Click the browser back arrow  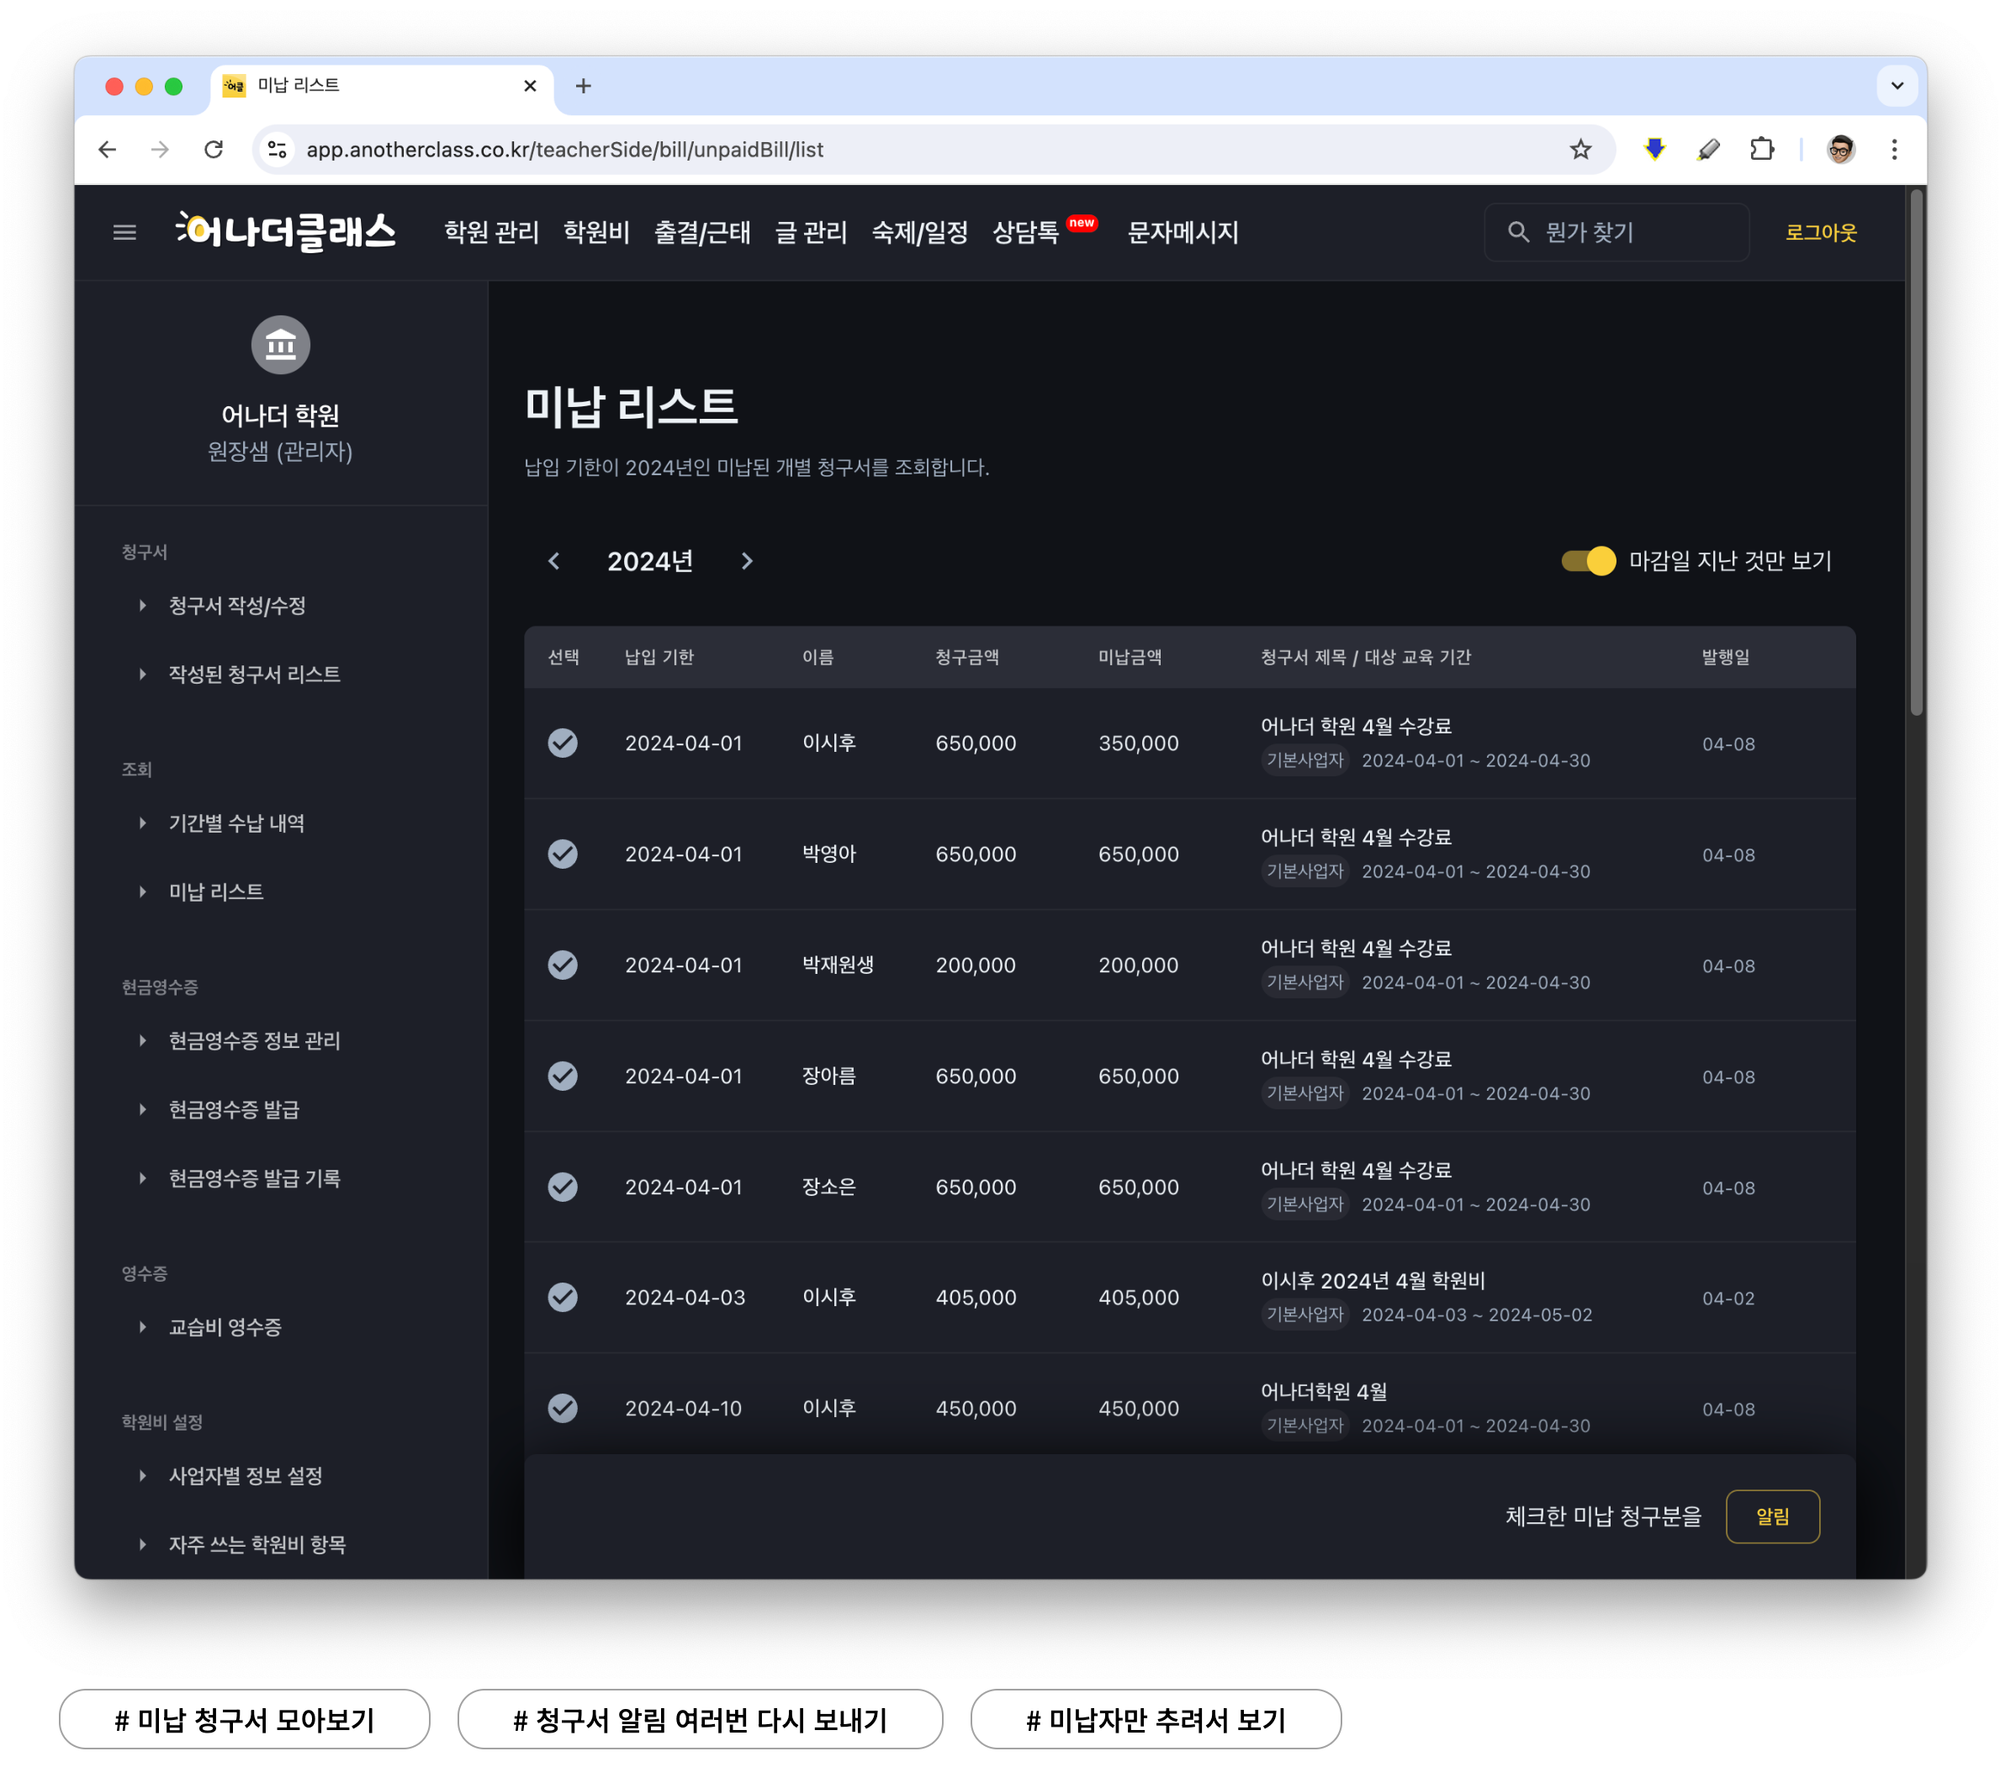[108, 149]
